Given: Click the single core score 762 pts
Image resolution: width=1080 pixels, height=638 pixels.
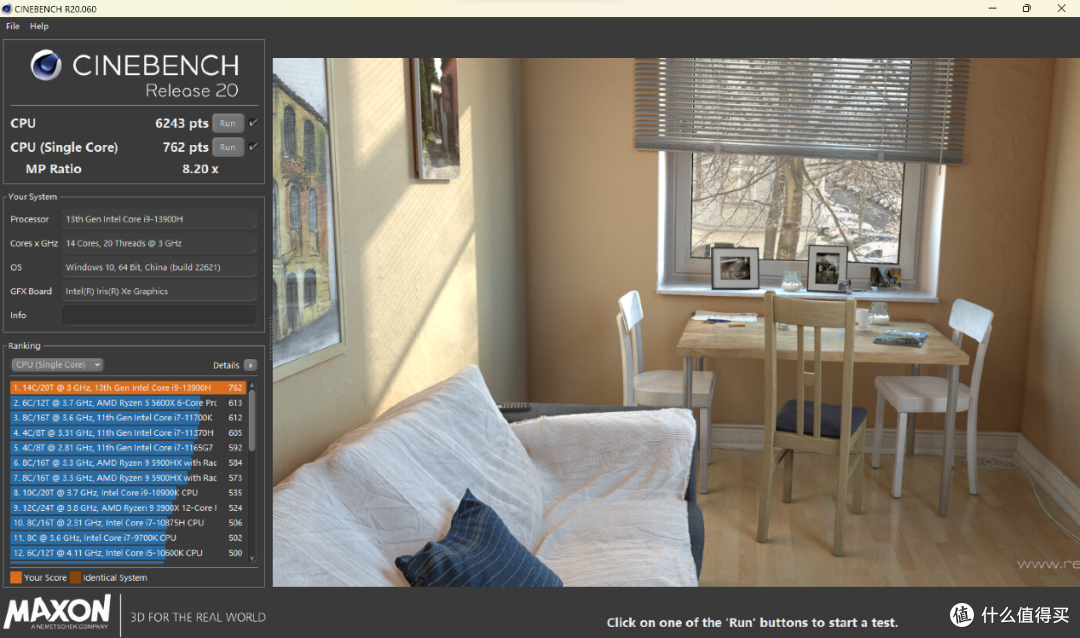Looking at the screenshot, I should click(185, 147).
